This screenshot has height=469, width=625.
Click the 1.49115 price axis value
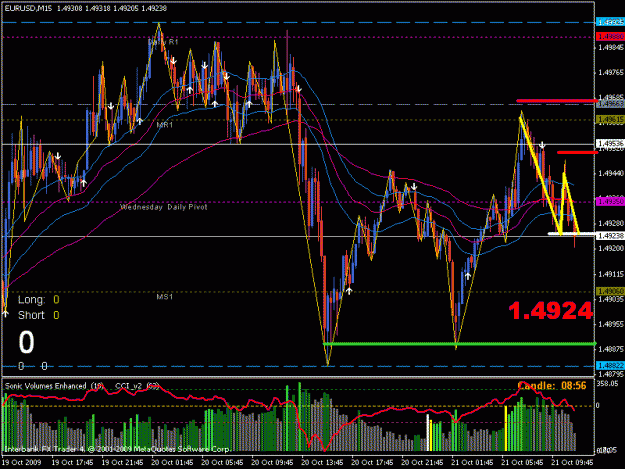tap(611, 274)
